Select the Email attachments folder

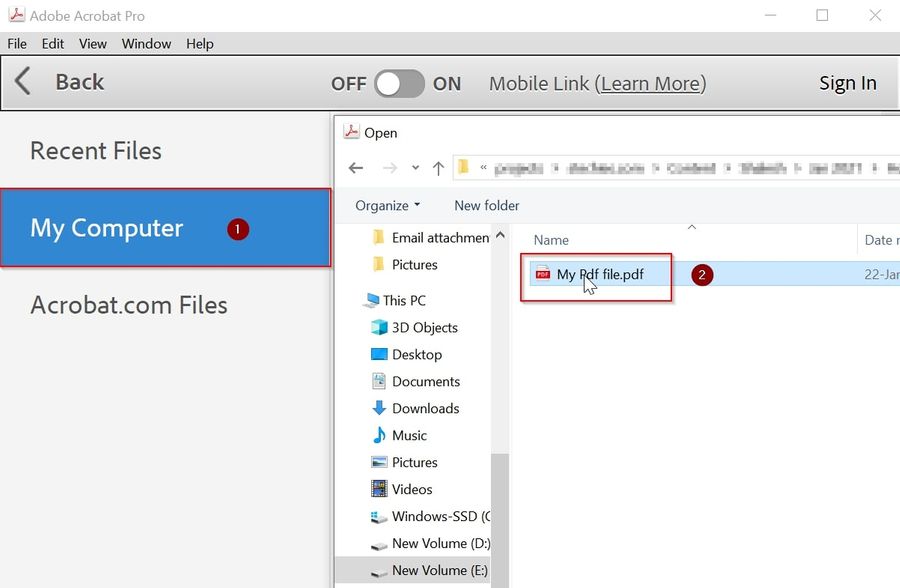click(x=440, y=238)
